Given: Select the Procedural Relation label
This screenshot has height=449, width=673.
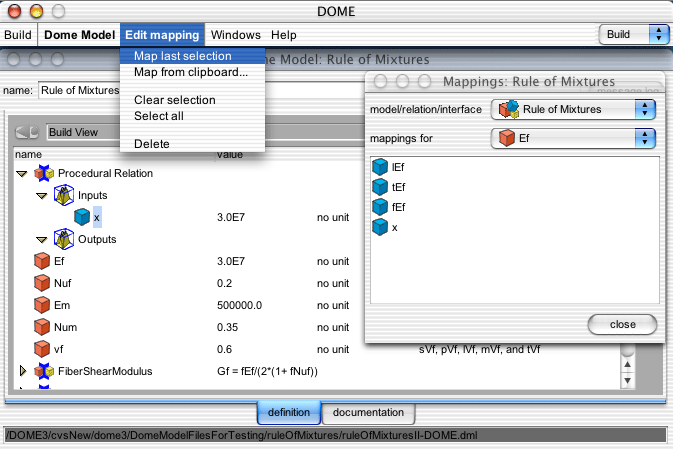Looking at the screenshot, I should [106, 173].
